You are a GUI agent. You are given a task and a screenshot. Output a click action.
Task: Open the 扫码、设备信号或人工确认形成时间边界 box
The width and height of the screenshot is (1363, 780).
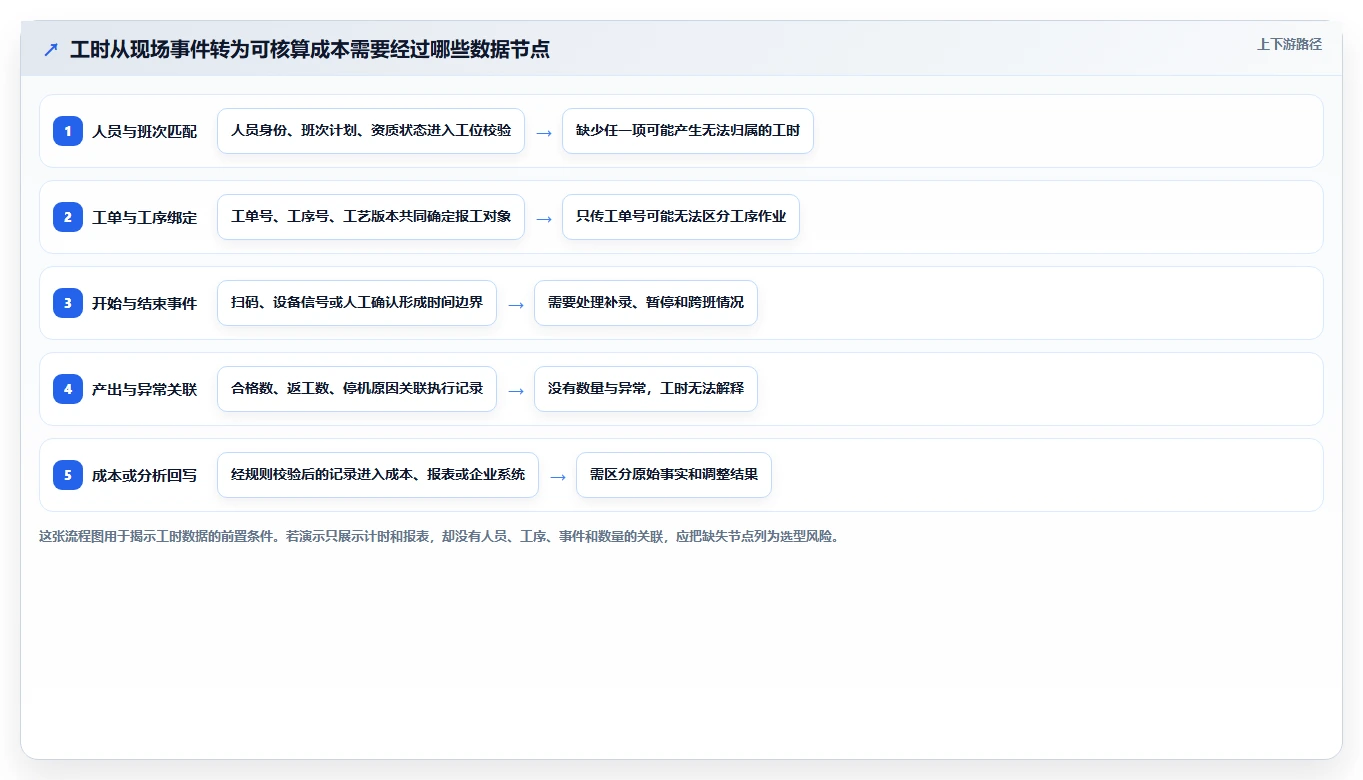point(357,303)
